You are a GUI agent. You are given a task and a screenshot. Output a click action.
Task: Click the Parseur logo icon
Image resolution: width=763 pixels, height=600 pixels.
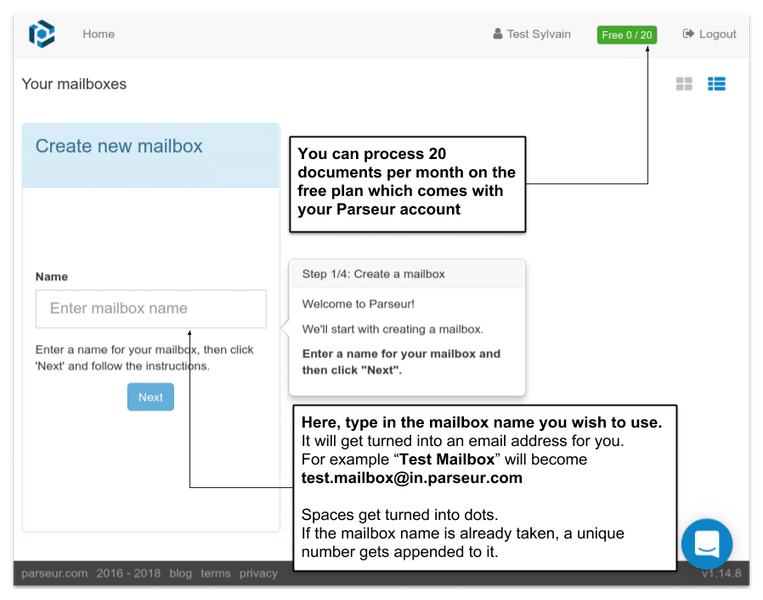[x=41, y=34]
